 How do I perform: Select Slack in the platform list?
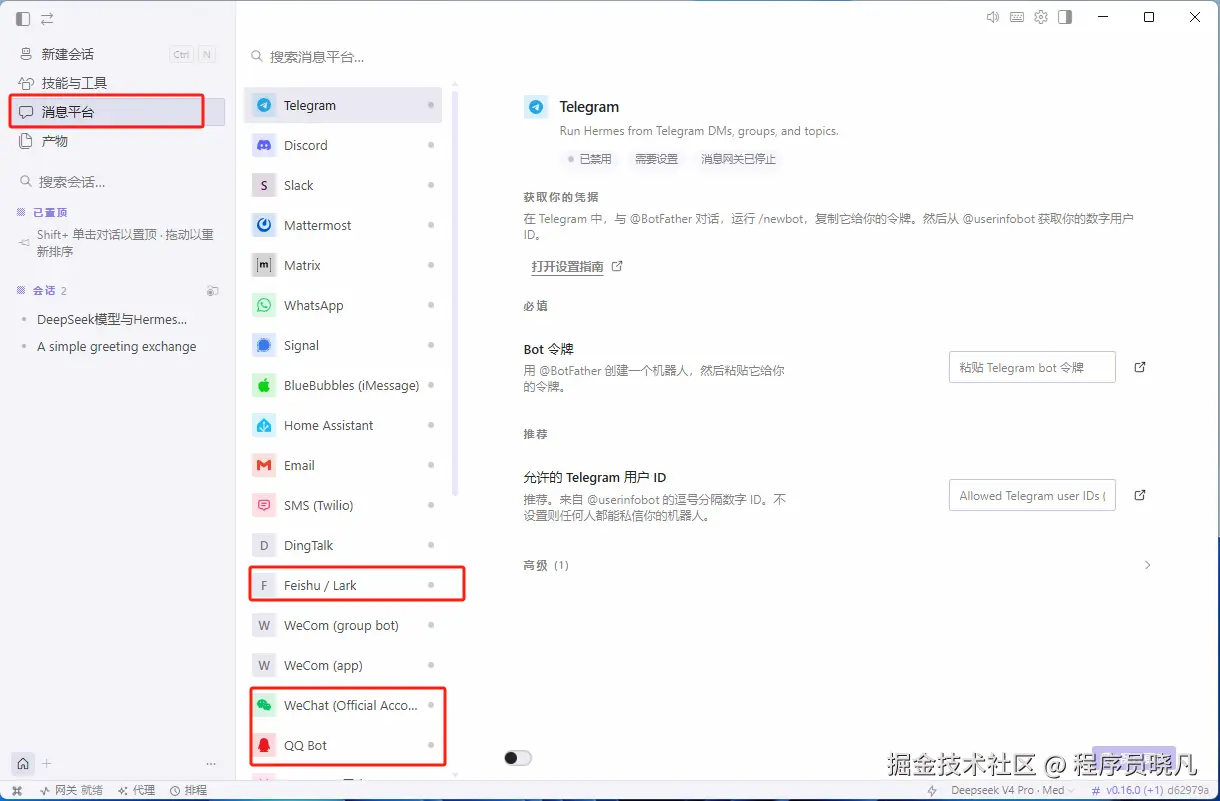point(343,185)
